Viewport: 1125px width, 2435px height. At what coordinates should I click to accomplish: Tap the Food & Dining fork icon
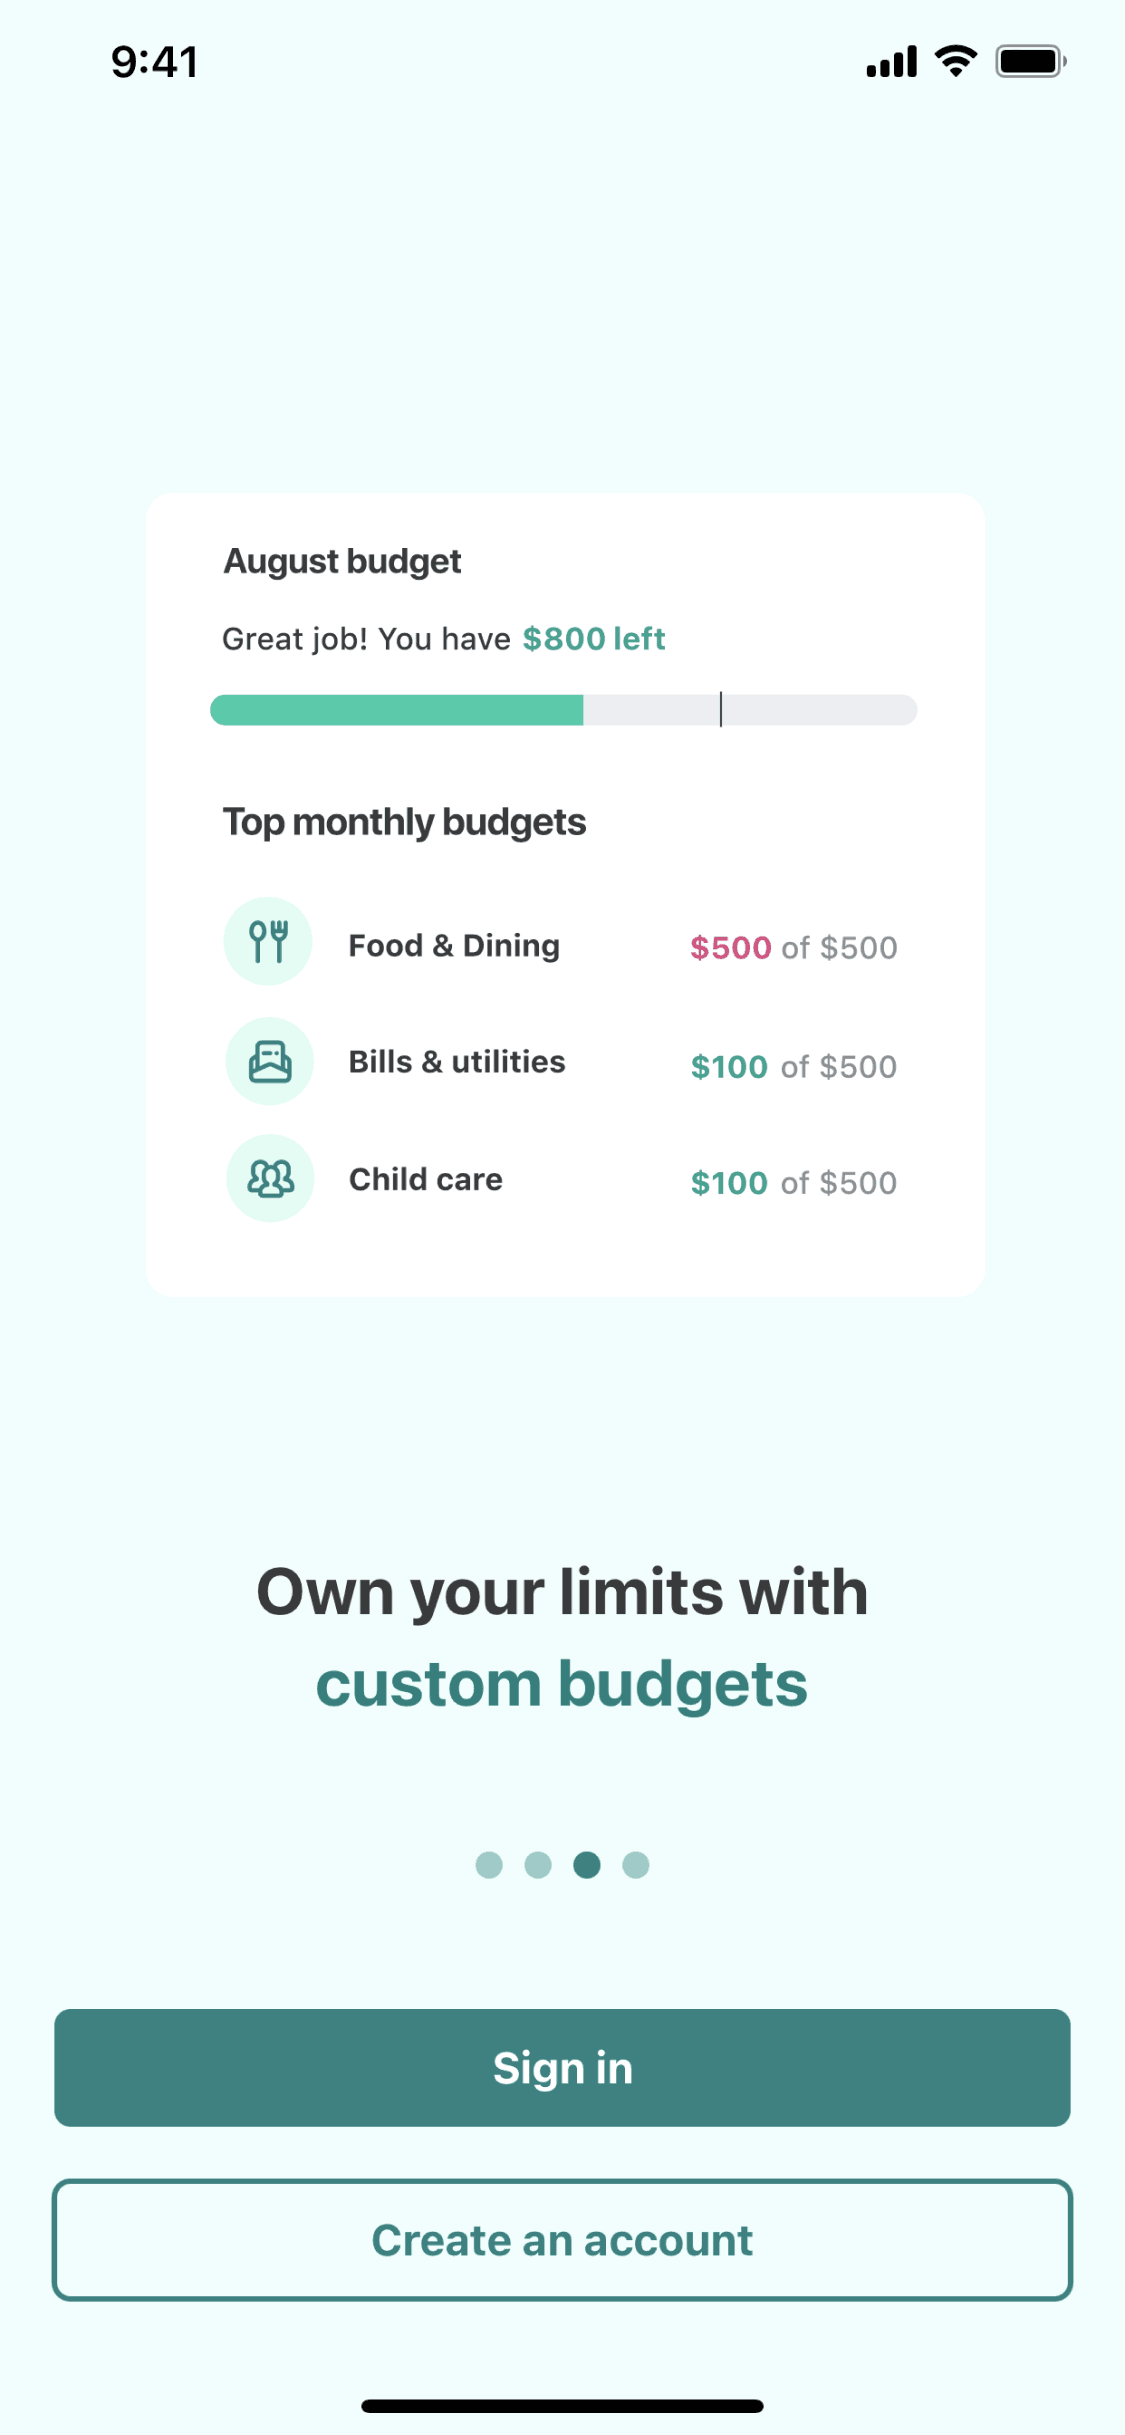268,941
